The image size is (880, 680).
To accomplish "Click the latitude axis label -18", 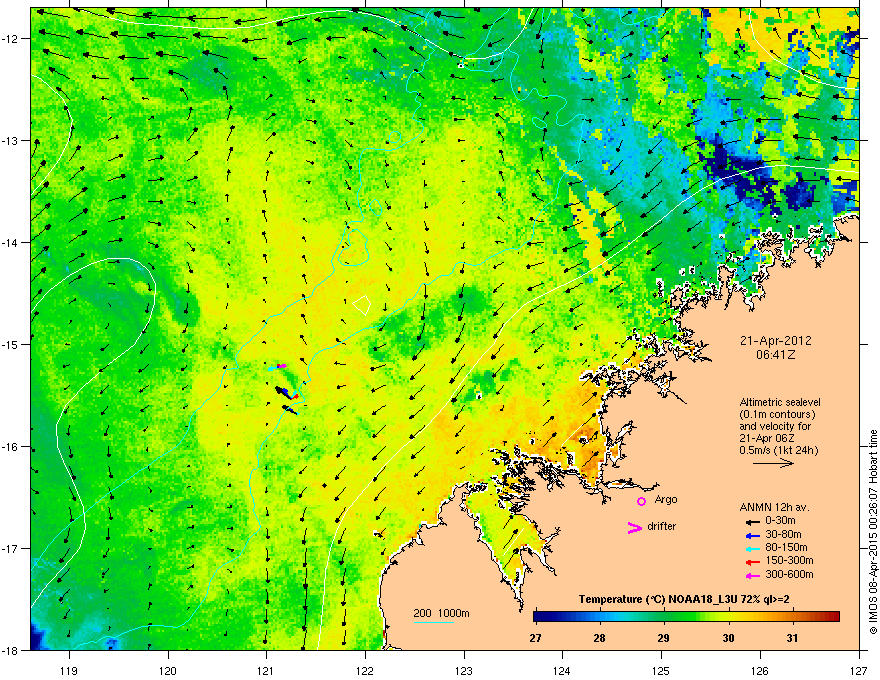I will click(x=10, y=650).
